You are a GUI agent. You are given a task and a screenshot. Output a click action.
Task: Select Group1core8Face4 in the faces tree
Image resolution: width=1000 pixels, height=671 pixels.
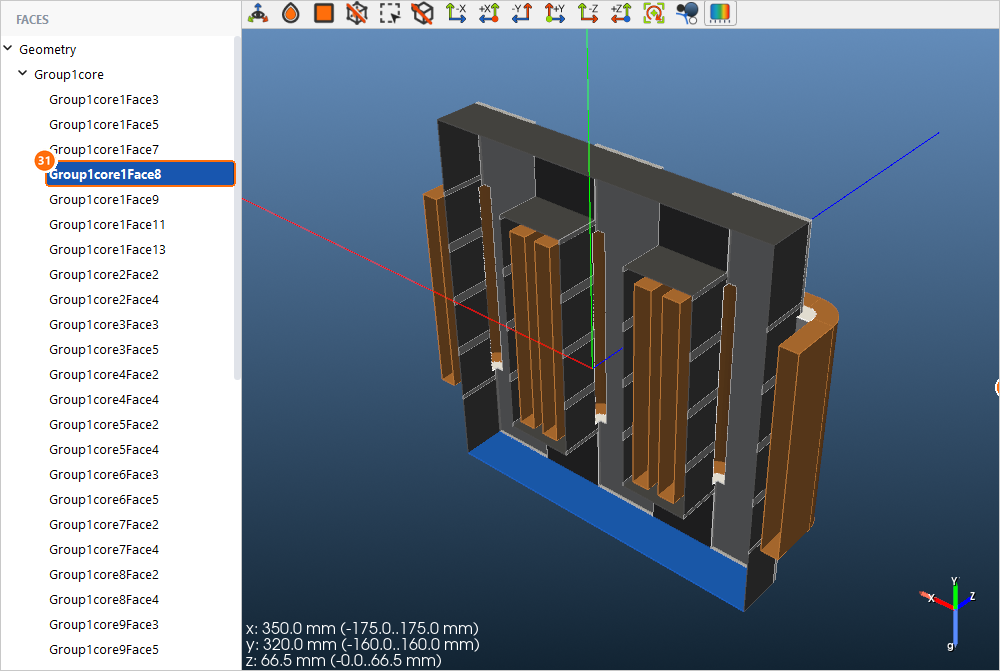[x=104, y=600]
